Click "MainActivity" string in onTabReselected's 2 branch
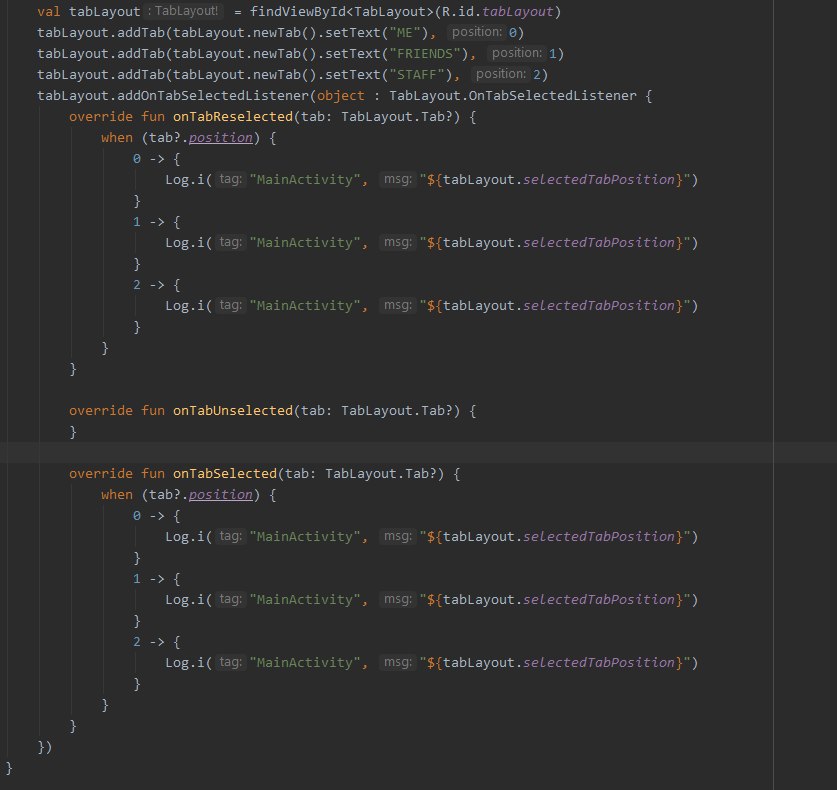 click(x=305, y=305)
